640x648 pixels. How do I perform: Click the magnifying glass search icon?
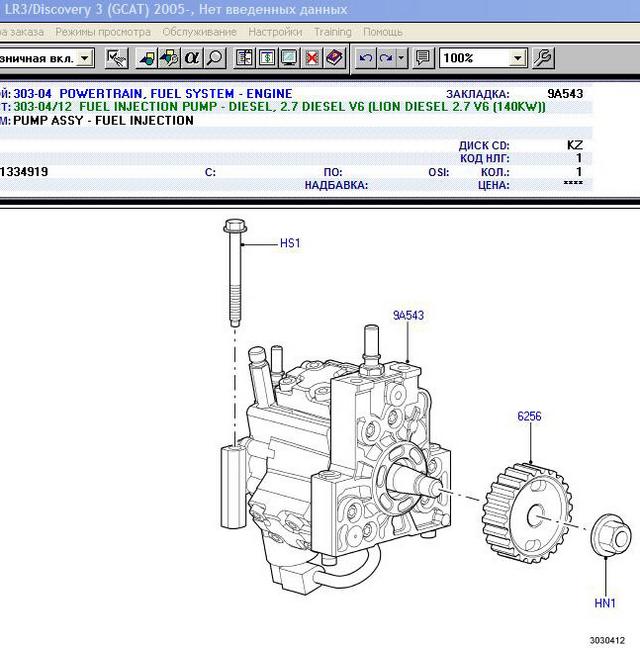214,58
